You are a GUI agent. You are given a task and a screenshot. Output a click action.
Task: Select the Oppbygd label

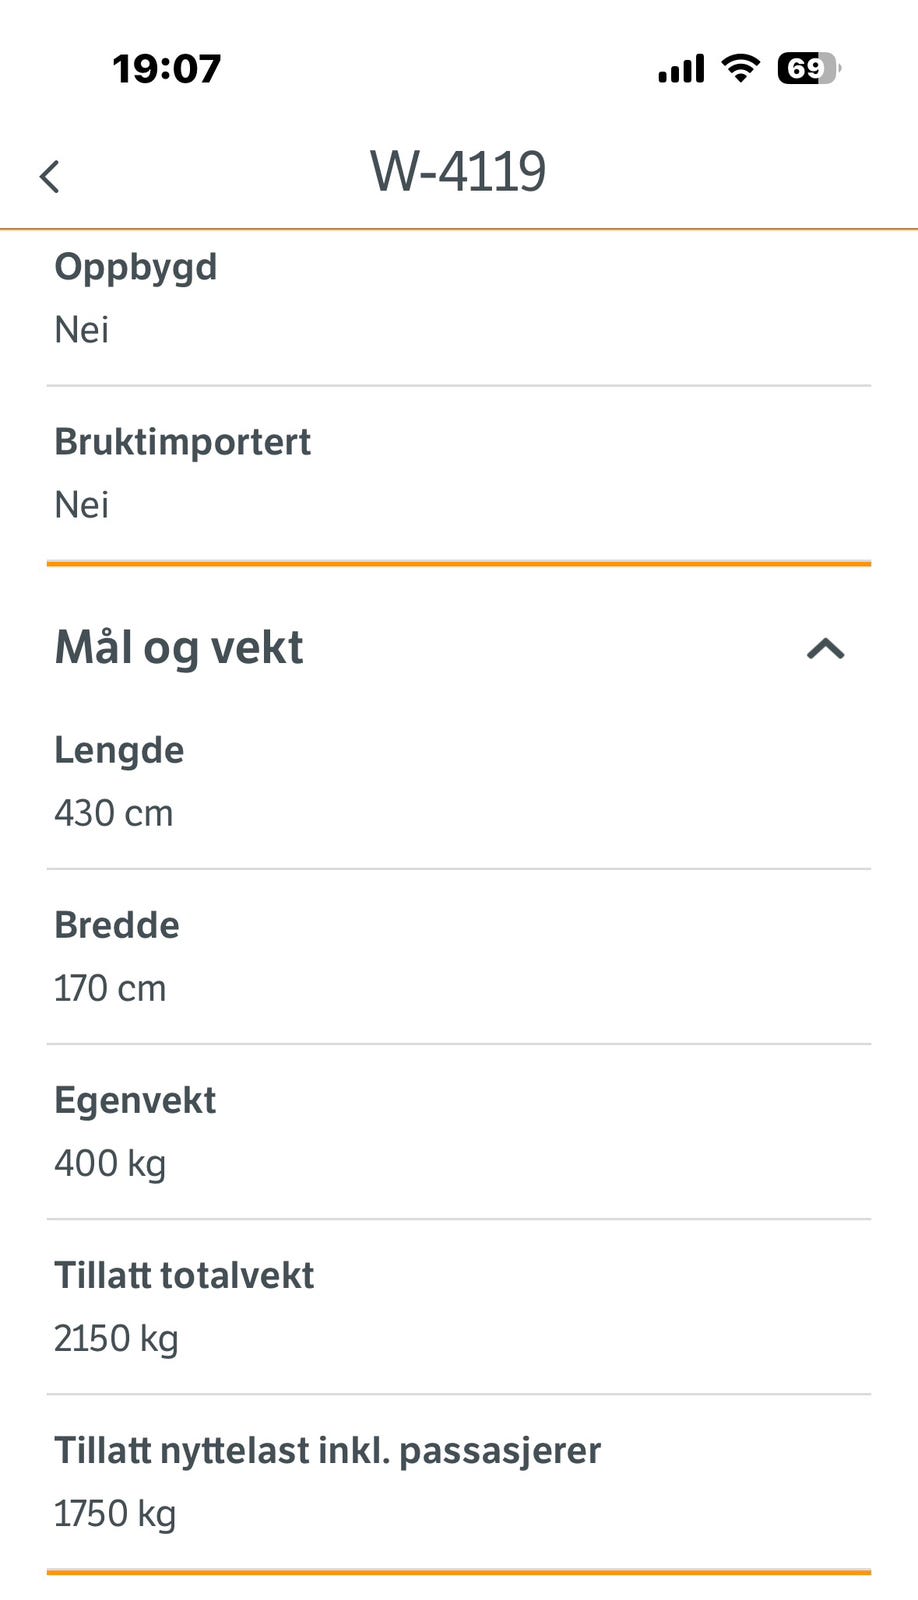point(136,267)
